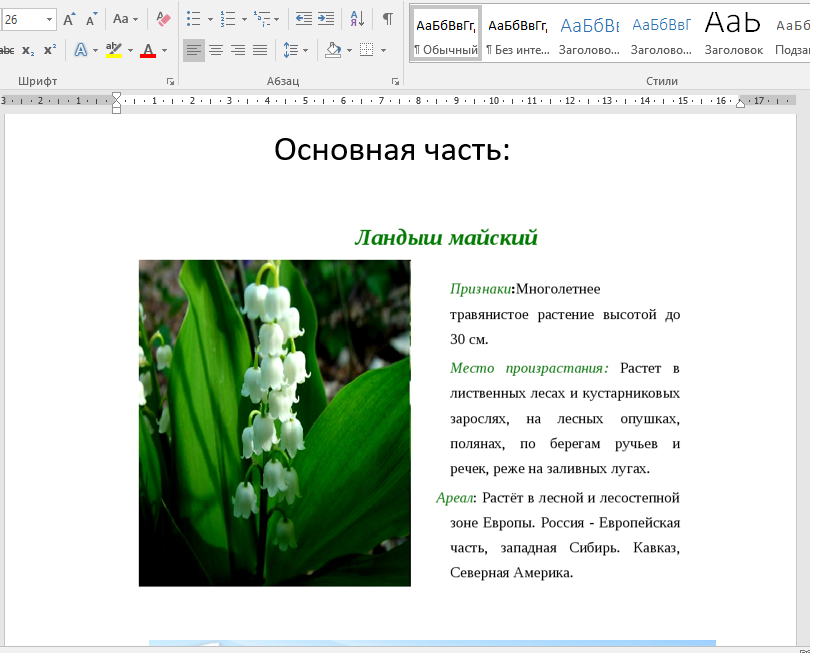Open shading color dropdown arrow
Screen dimensions: 819x653
point(349,50)
